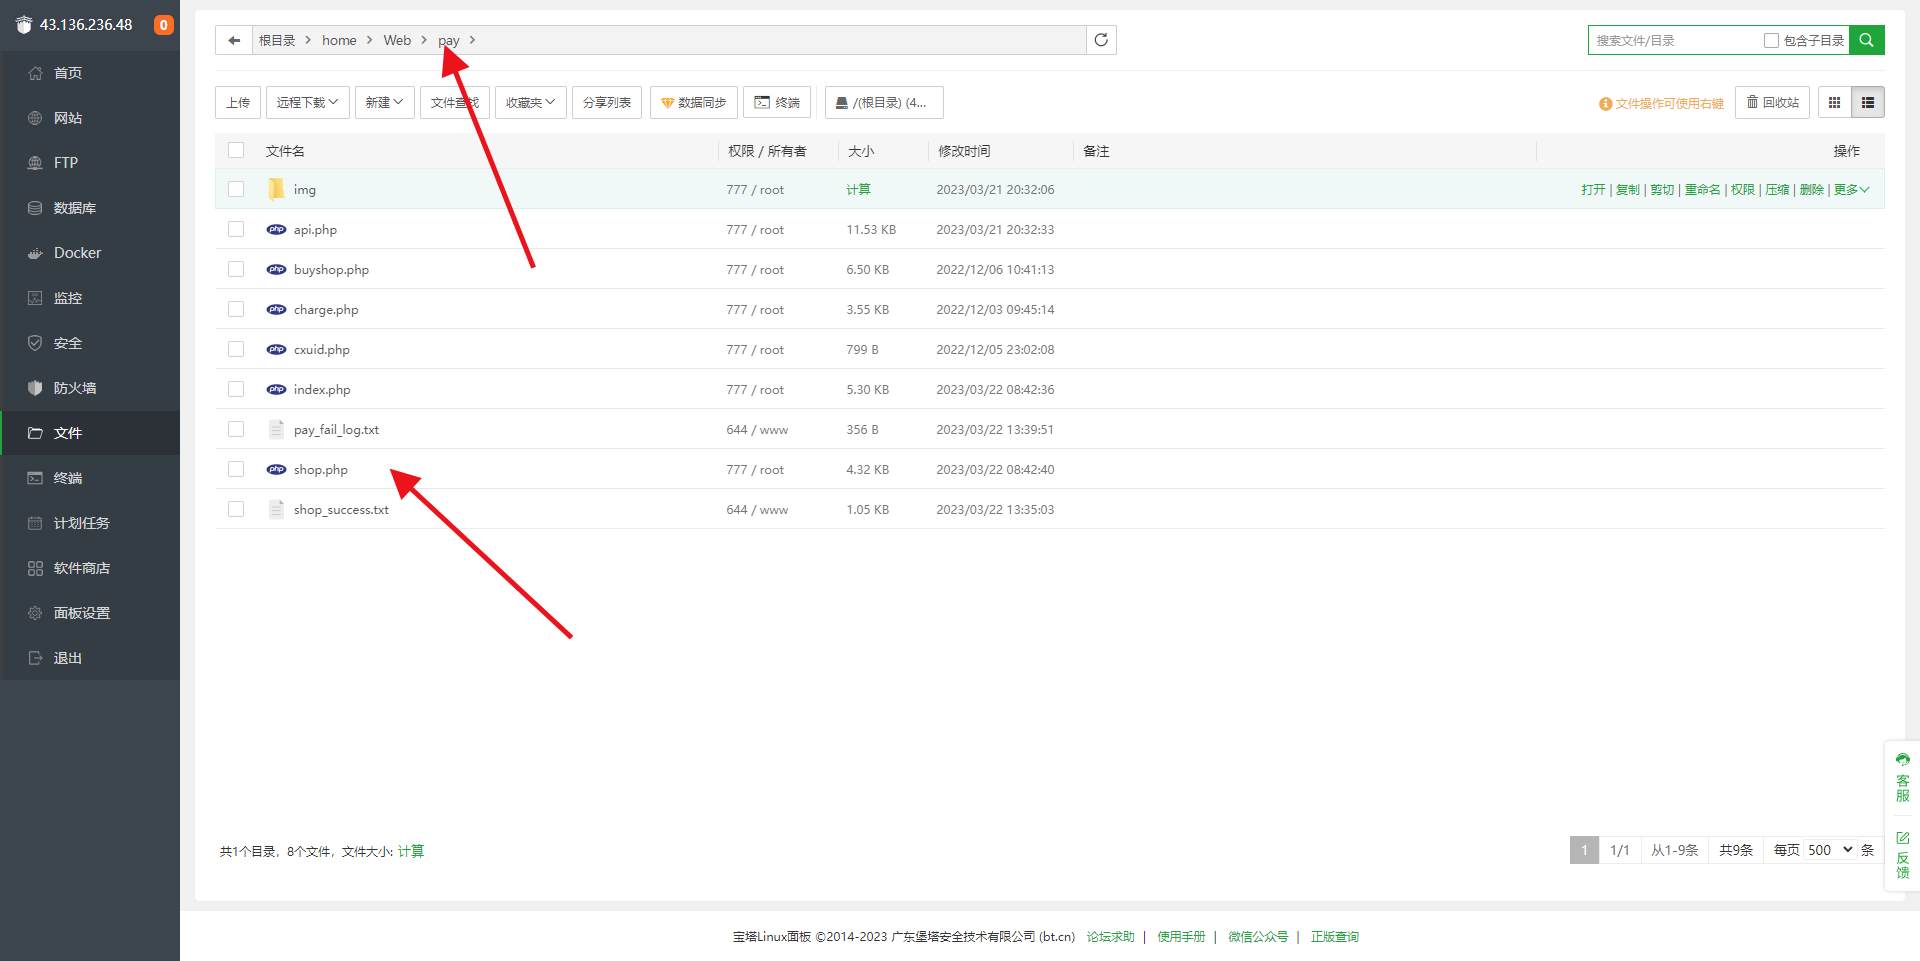The width and height of the screenshot is (1920, 961).
Task: Click 压缩 link for img folder
Action: pyautogui.click(x=1777, y=190)
